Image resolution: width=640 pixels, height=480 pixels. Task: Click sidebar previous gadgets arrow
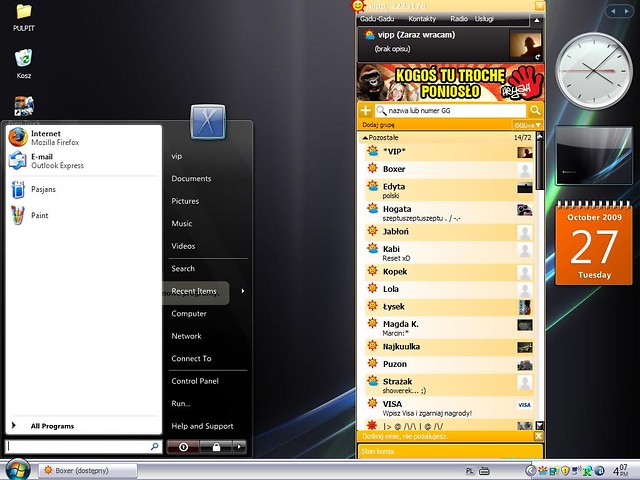(613, 11)
